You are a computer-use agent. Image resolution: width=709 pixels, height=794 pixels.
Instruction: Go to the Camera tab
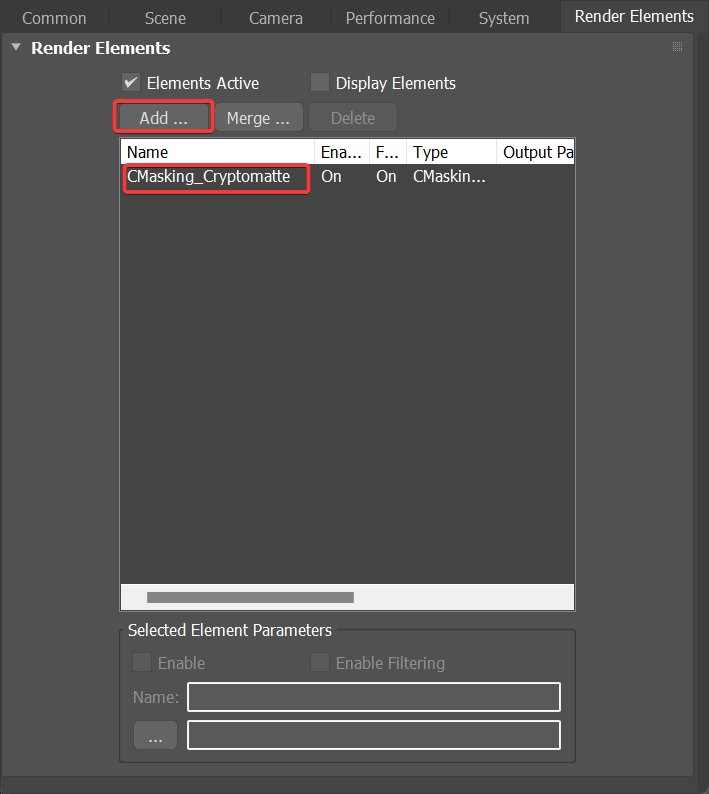[276, 18]
